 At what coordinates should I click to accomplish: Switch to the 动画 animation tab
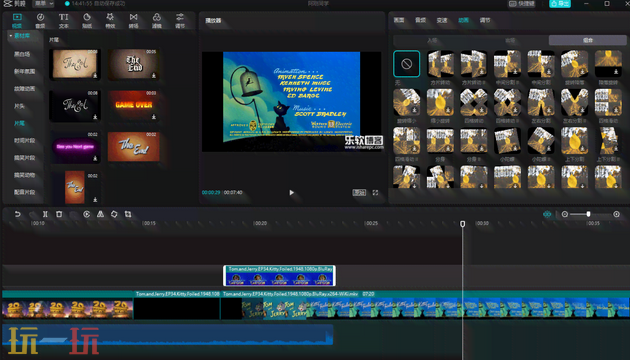coord(463,20)
